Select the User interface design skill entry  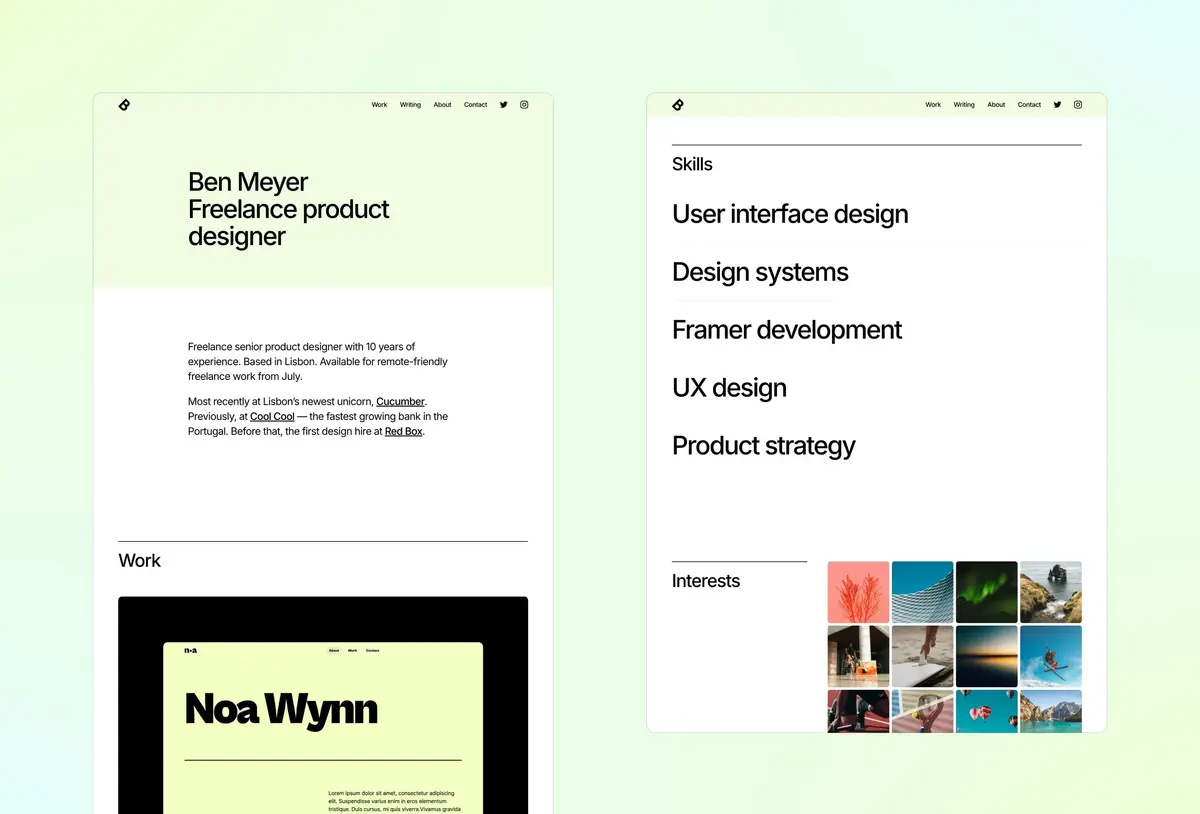tap(790, 214)
